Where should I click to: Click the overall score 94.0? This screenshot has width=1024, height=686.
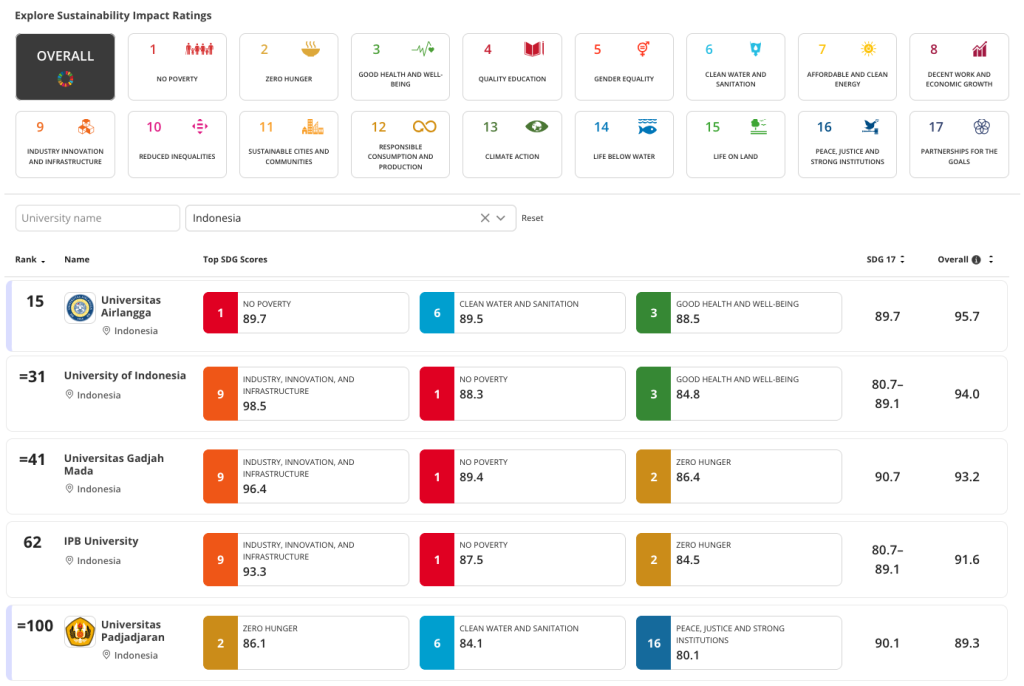coord(967,394)
